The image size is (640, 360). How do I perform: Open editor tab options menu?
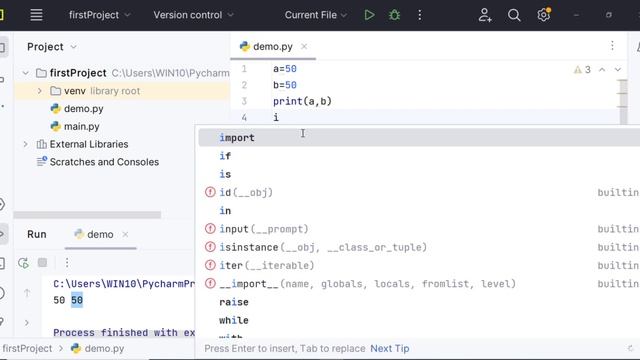[612, 46]
